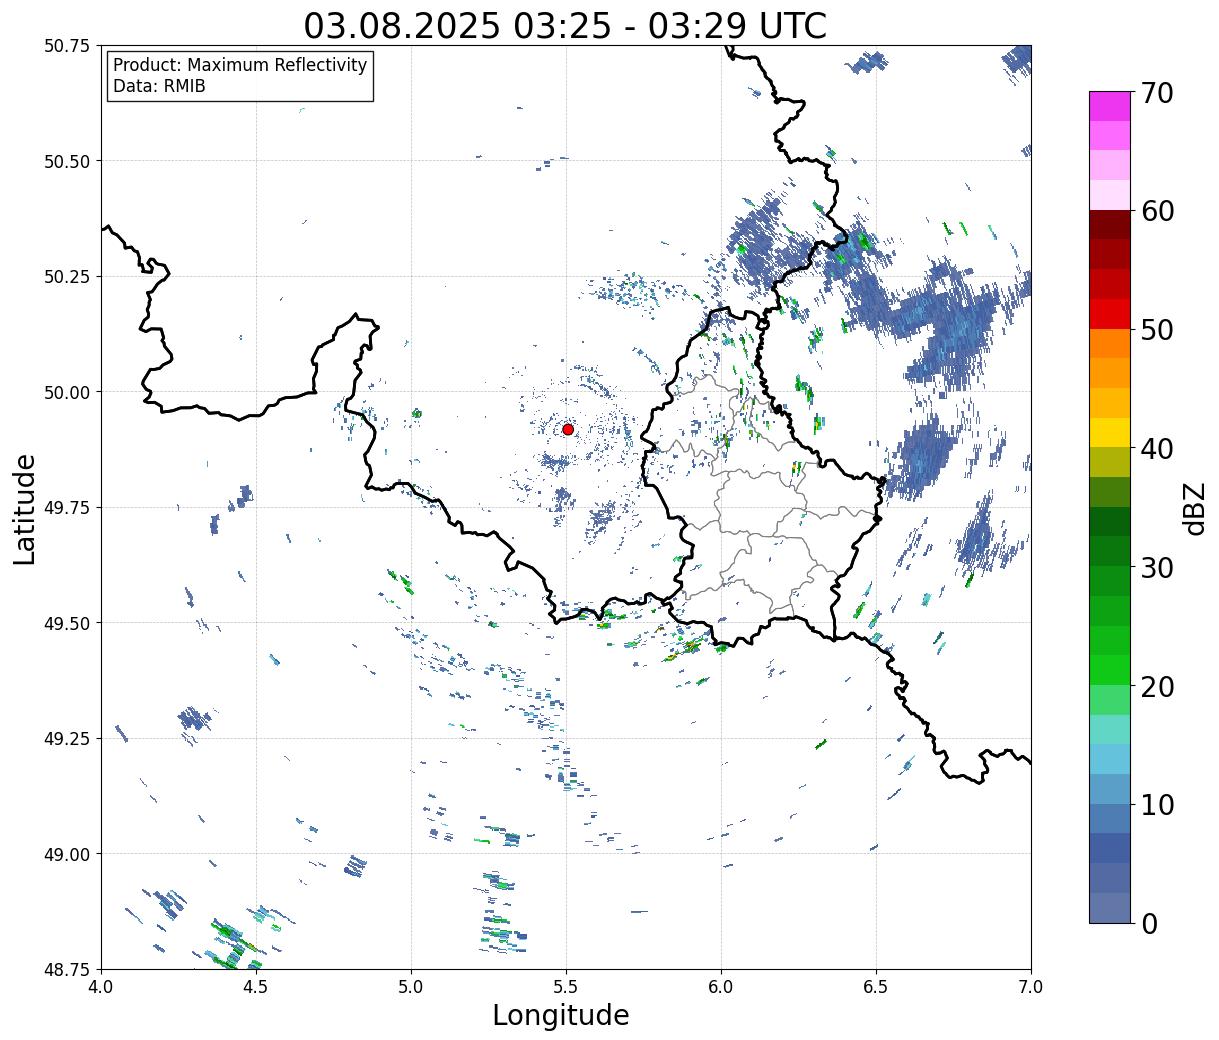Click the 'Data: RMIB' text
The width and height of the screenshot is (1219, 1040).
tap(159, 87)
